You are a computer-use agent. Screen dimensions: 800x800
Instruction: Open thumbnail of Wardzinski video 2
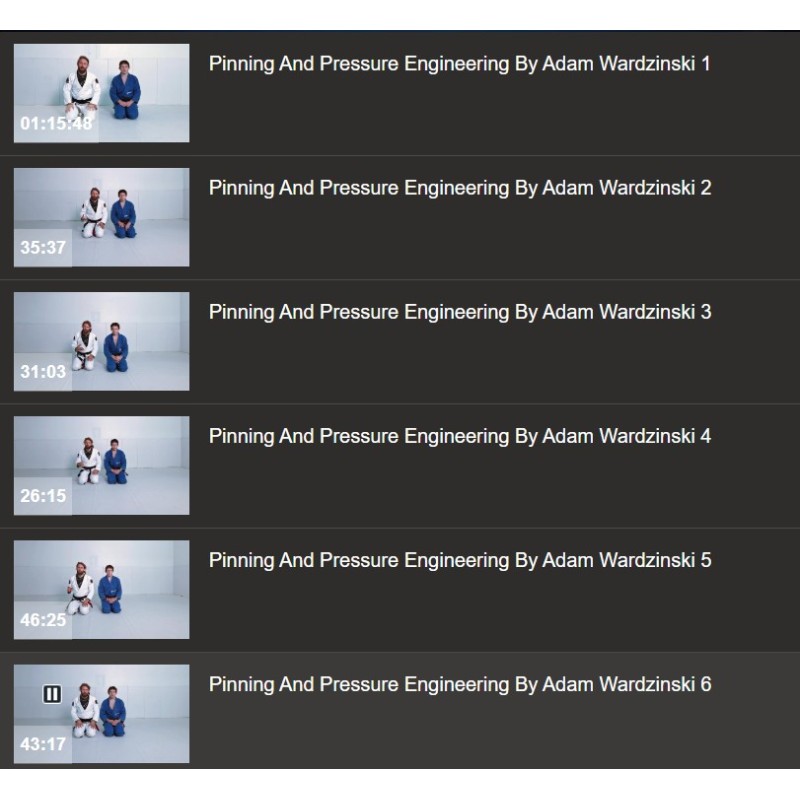point(102,217)
